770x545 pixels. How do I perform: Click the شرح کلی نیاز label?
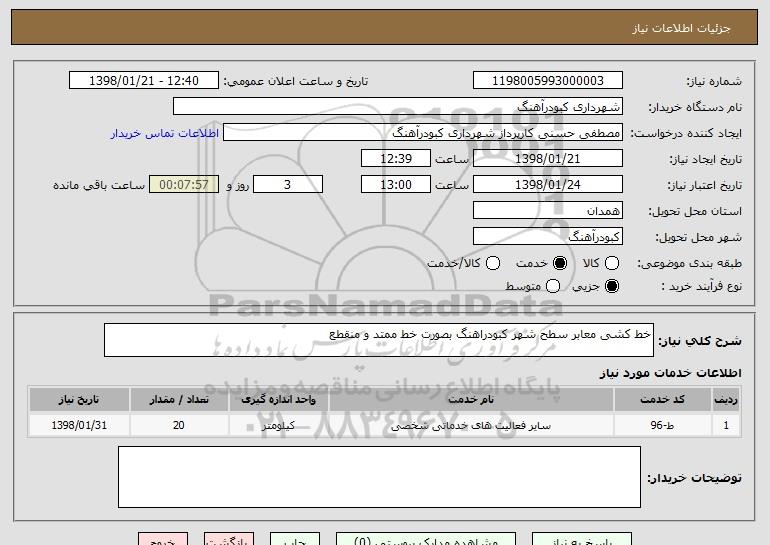click(700, 341)
